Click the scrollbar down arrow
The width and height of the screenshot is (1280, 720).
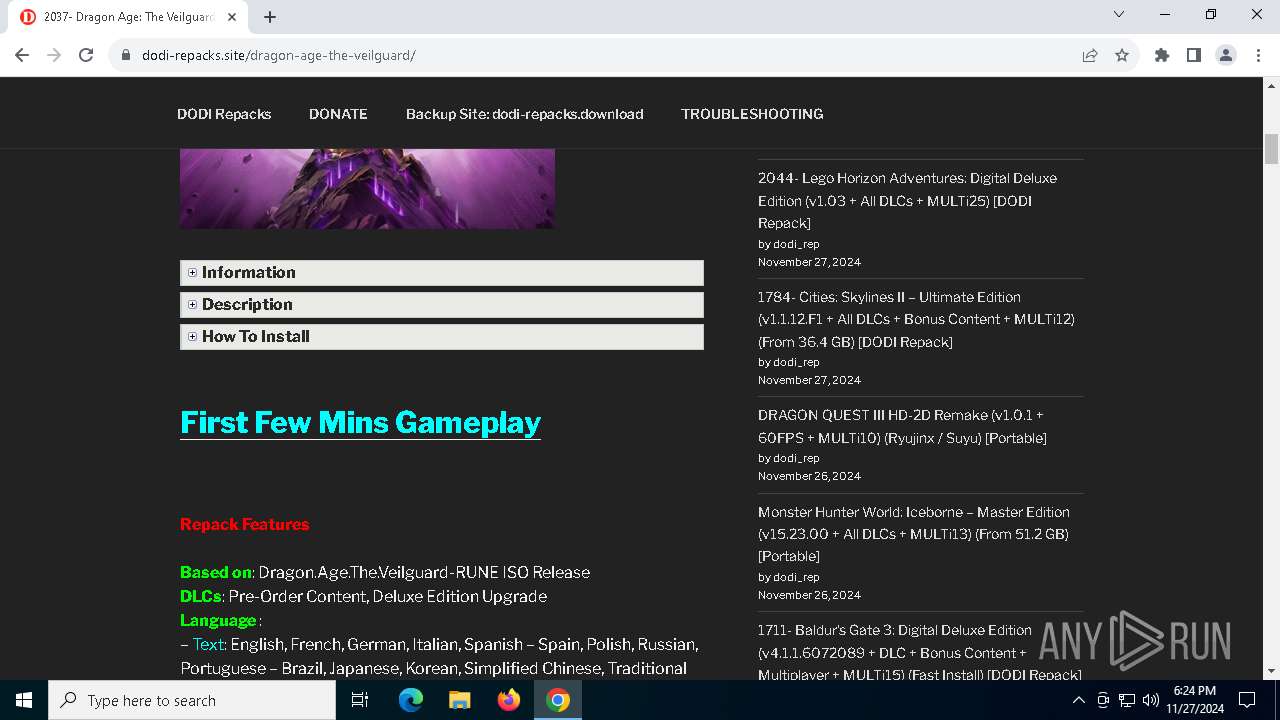(x=1271, y=671)
